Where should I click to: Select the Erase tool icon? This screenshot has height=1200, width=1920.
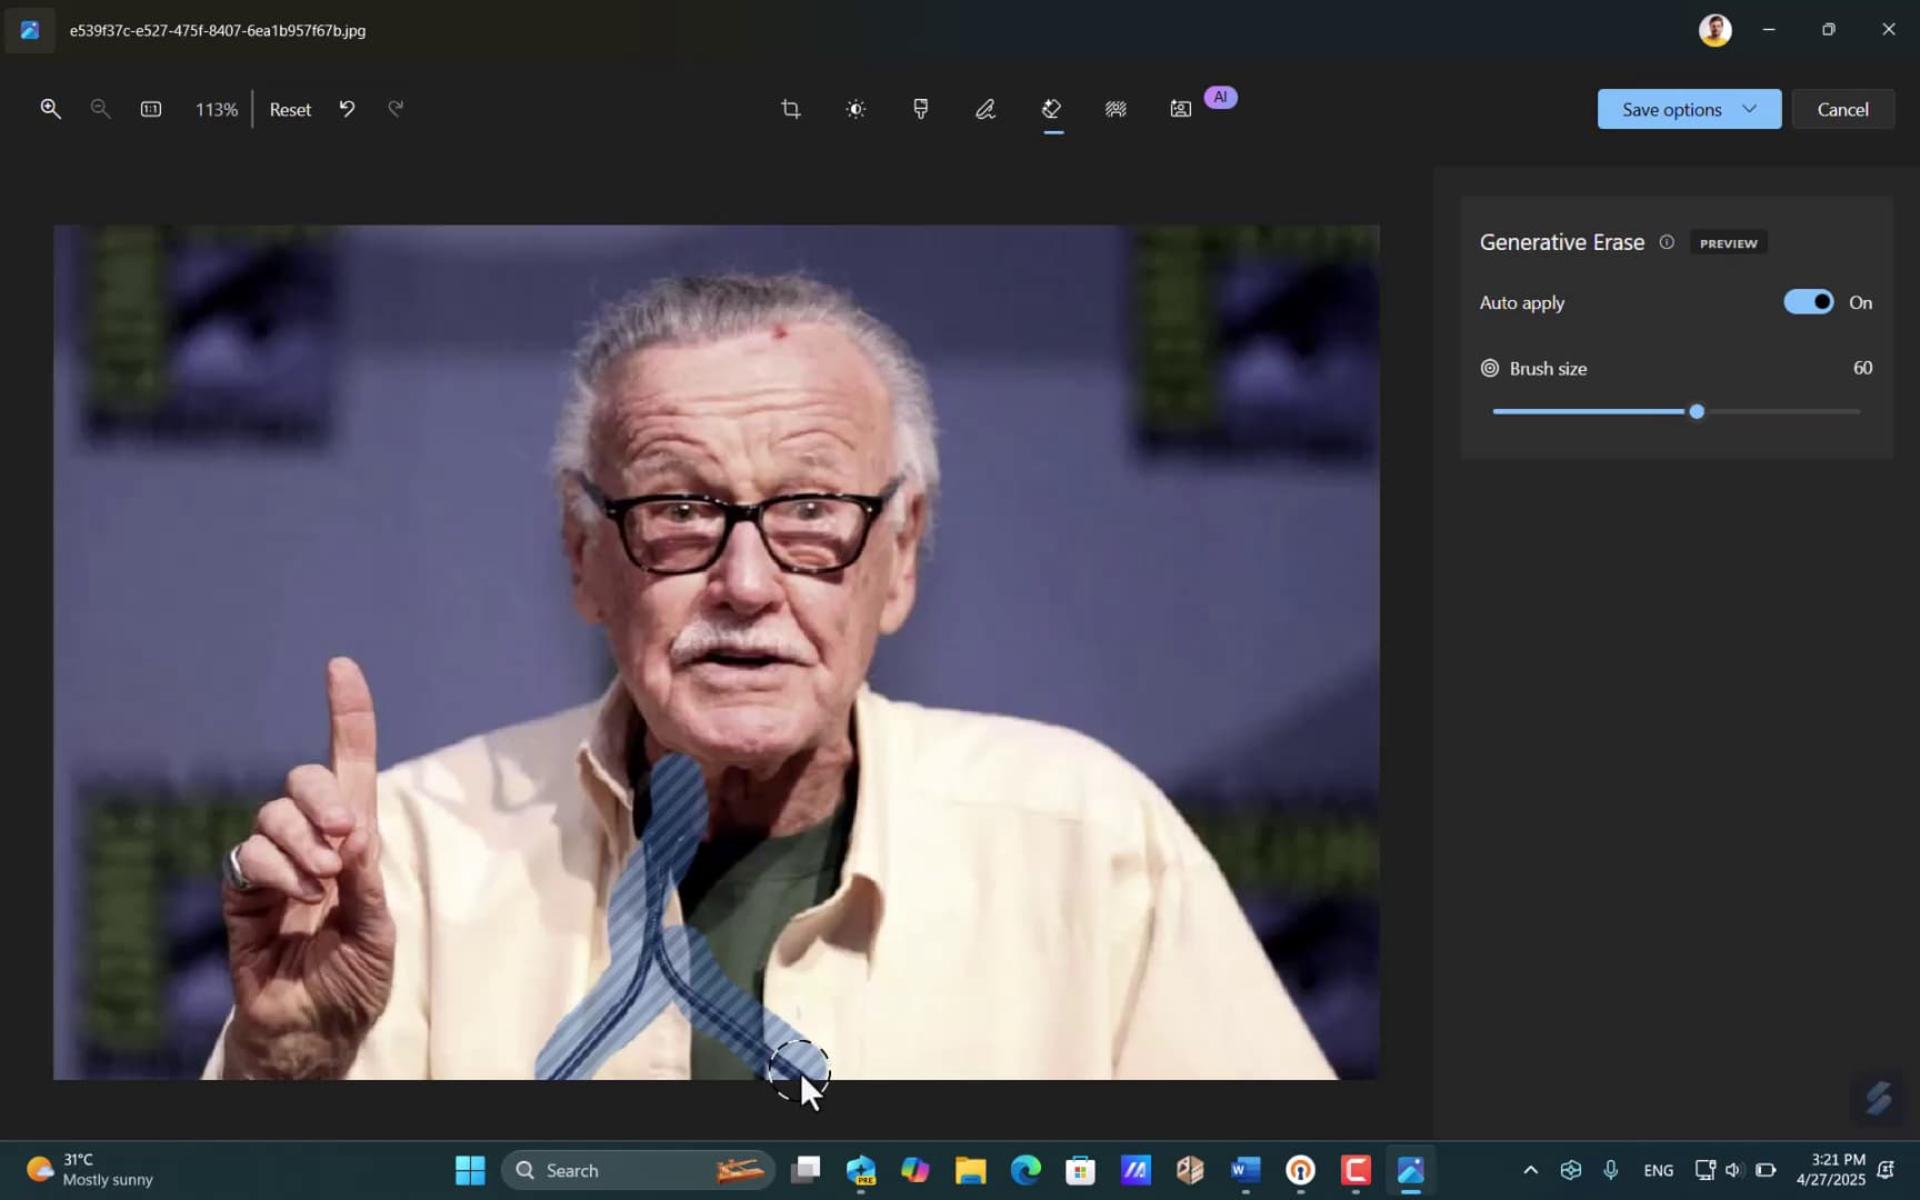(x=1051, y=109)
